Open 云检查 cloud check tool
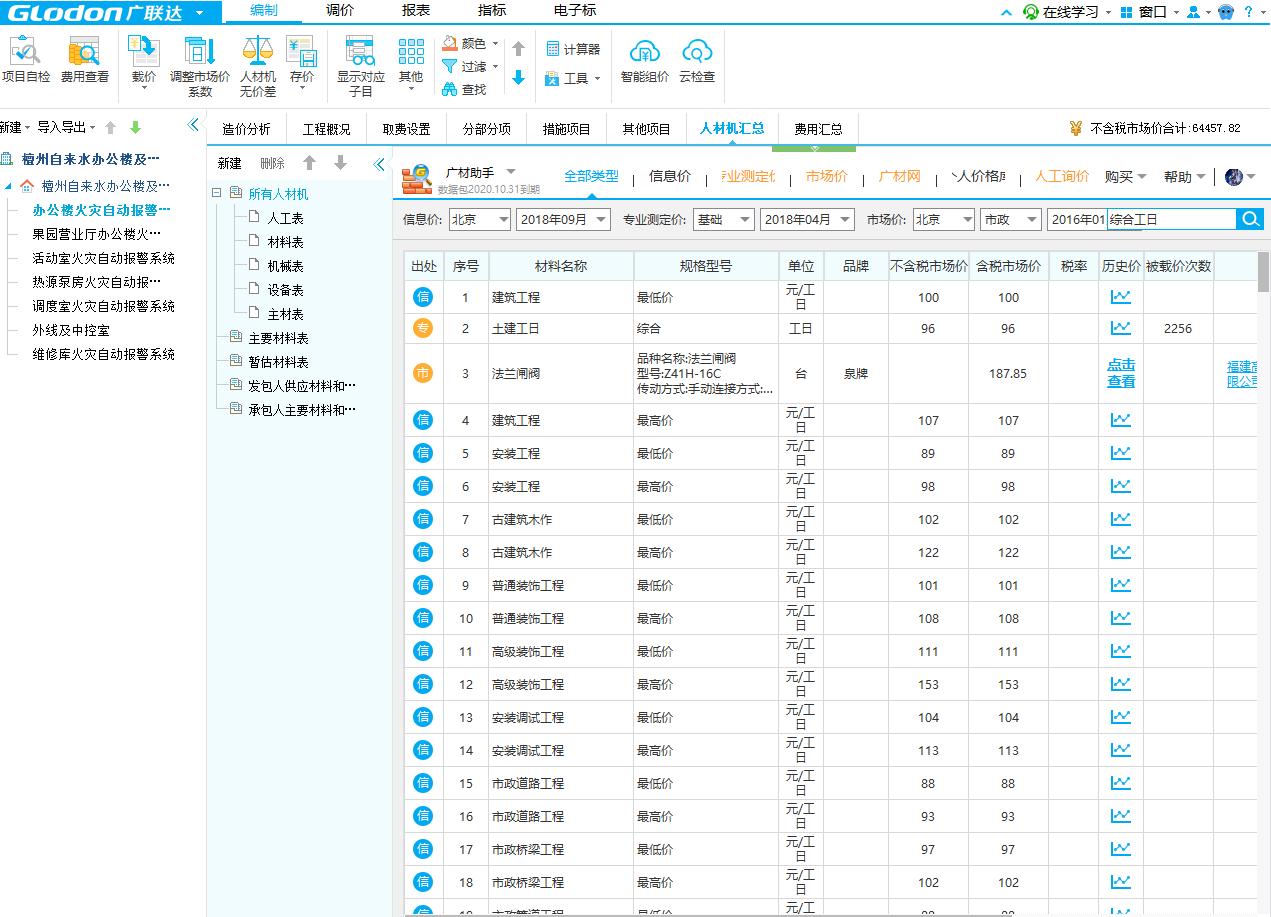The width and height of the screenshot is (1271, 917). click(697, 60)
